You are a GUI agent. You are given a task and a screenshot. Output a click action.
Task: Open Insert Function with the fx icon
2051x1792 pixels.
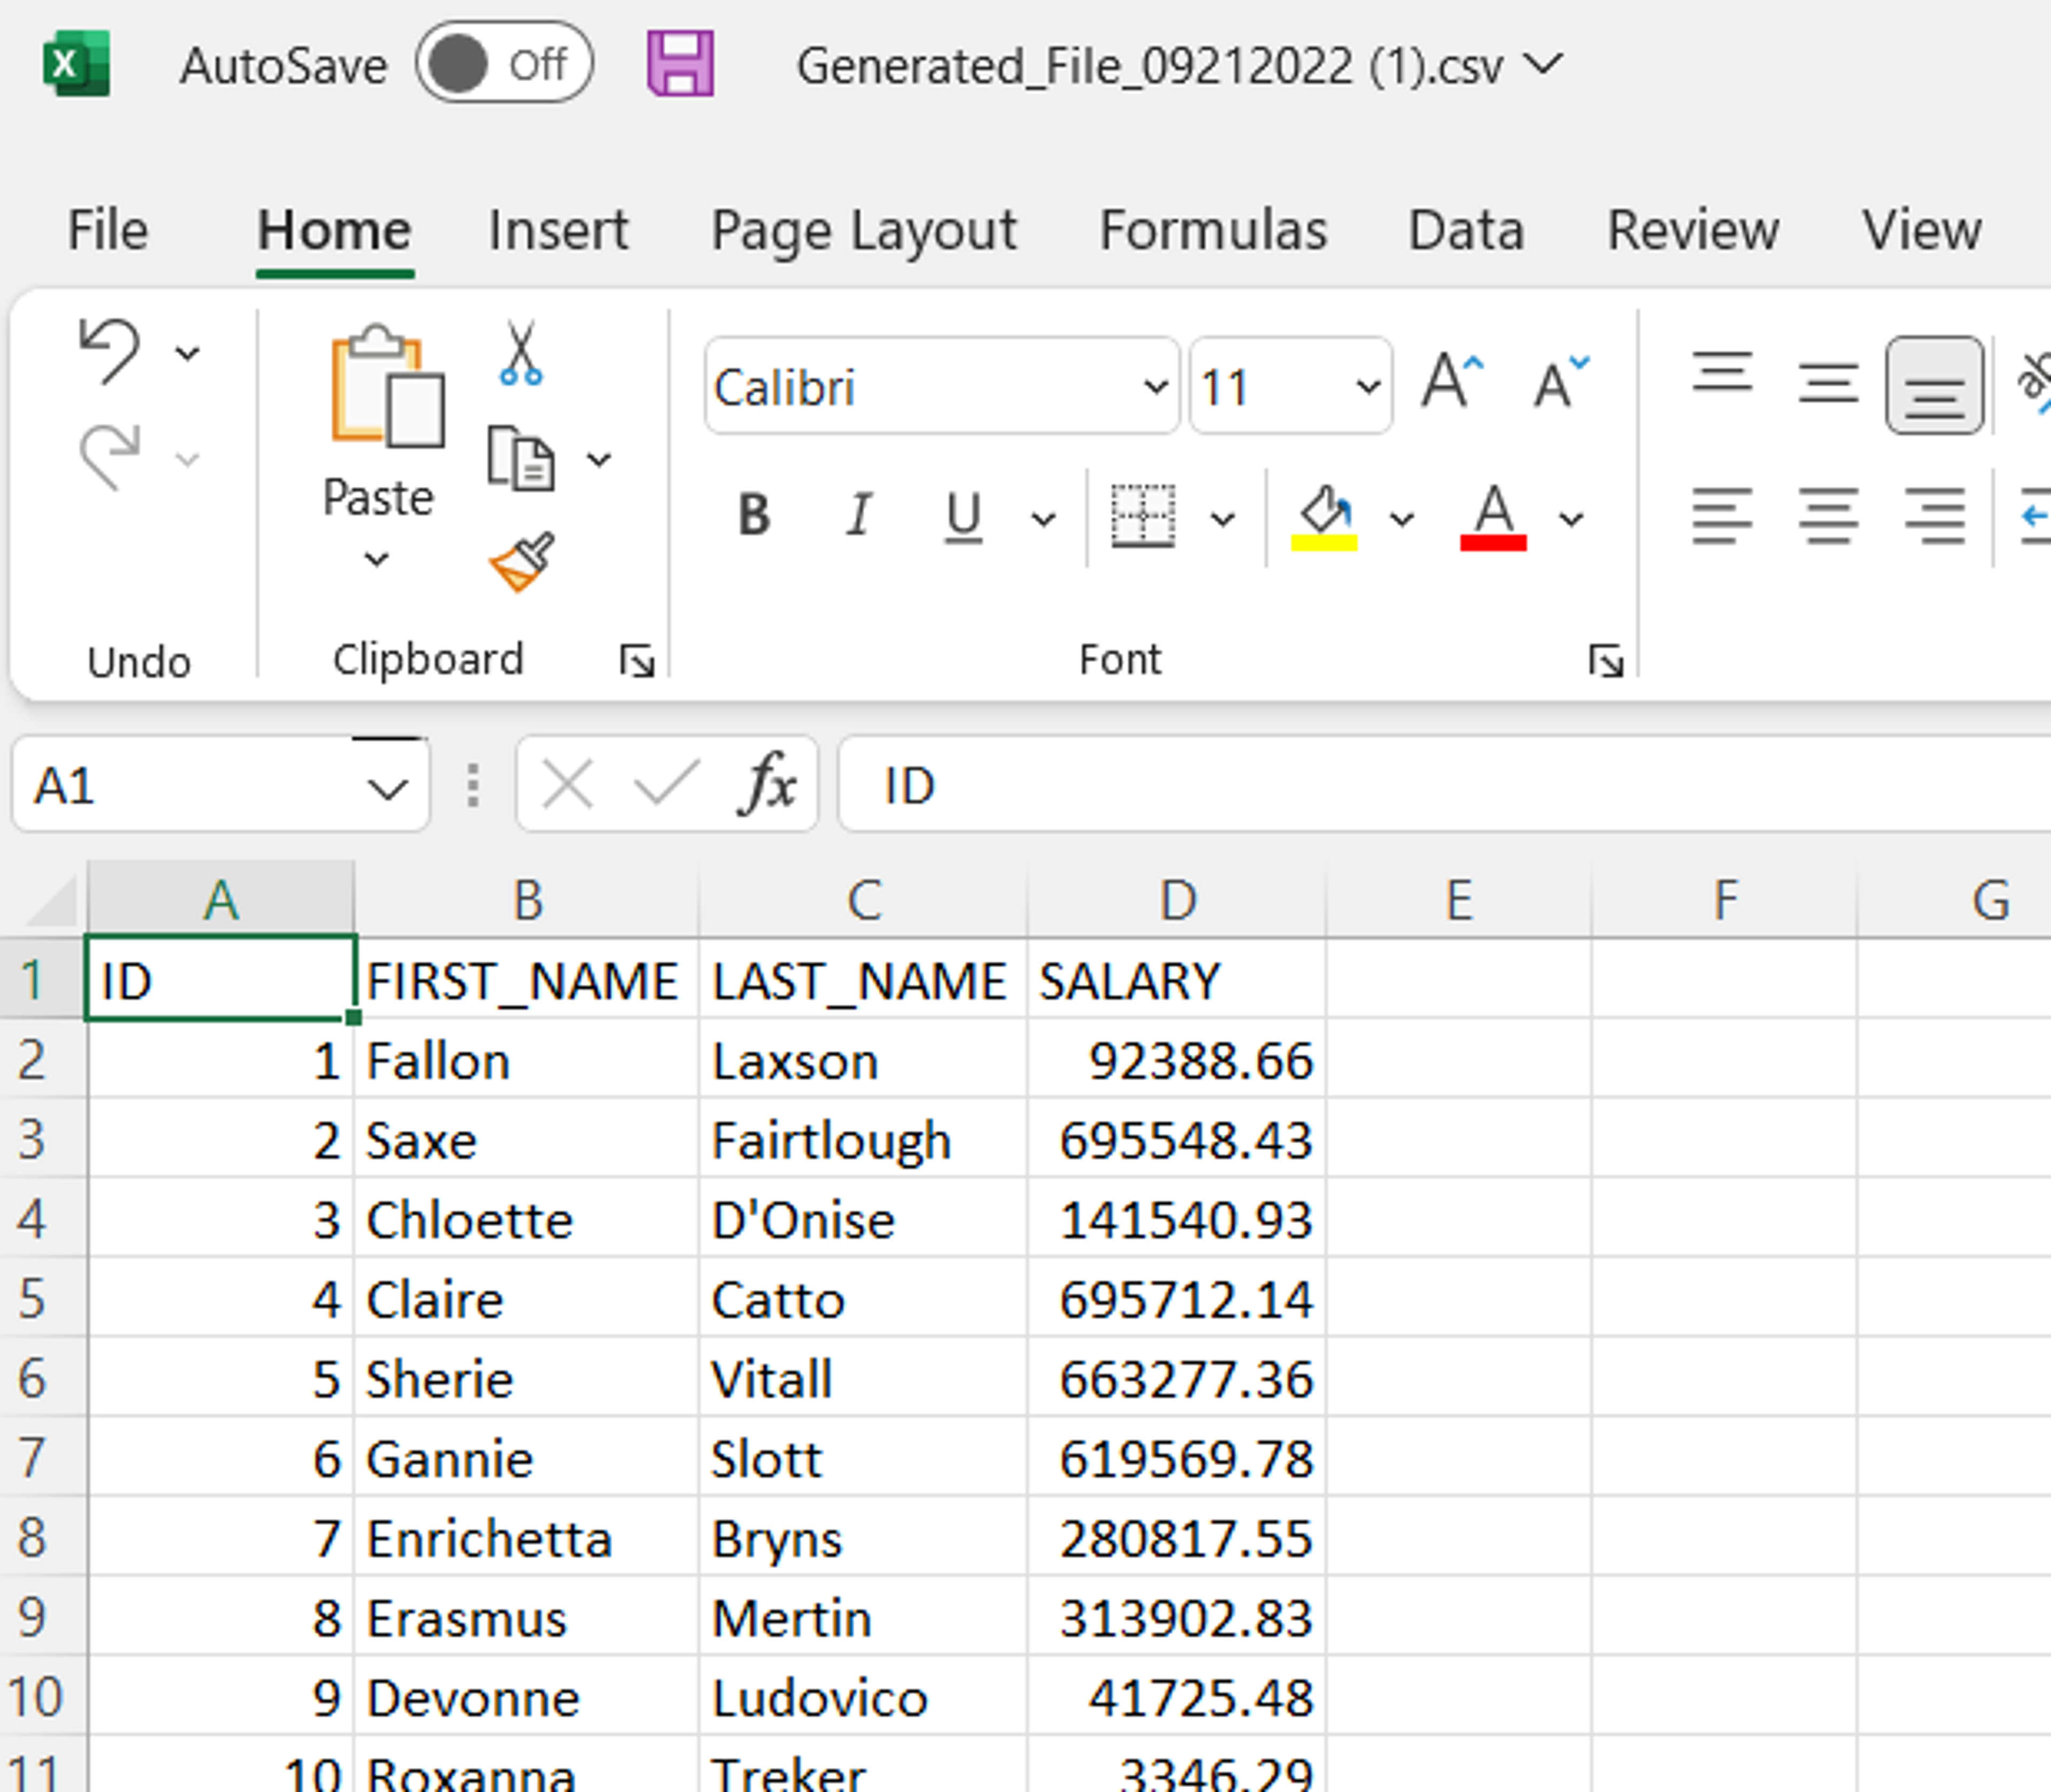(x=768, y=785)
